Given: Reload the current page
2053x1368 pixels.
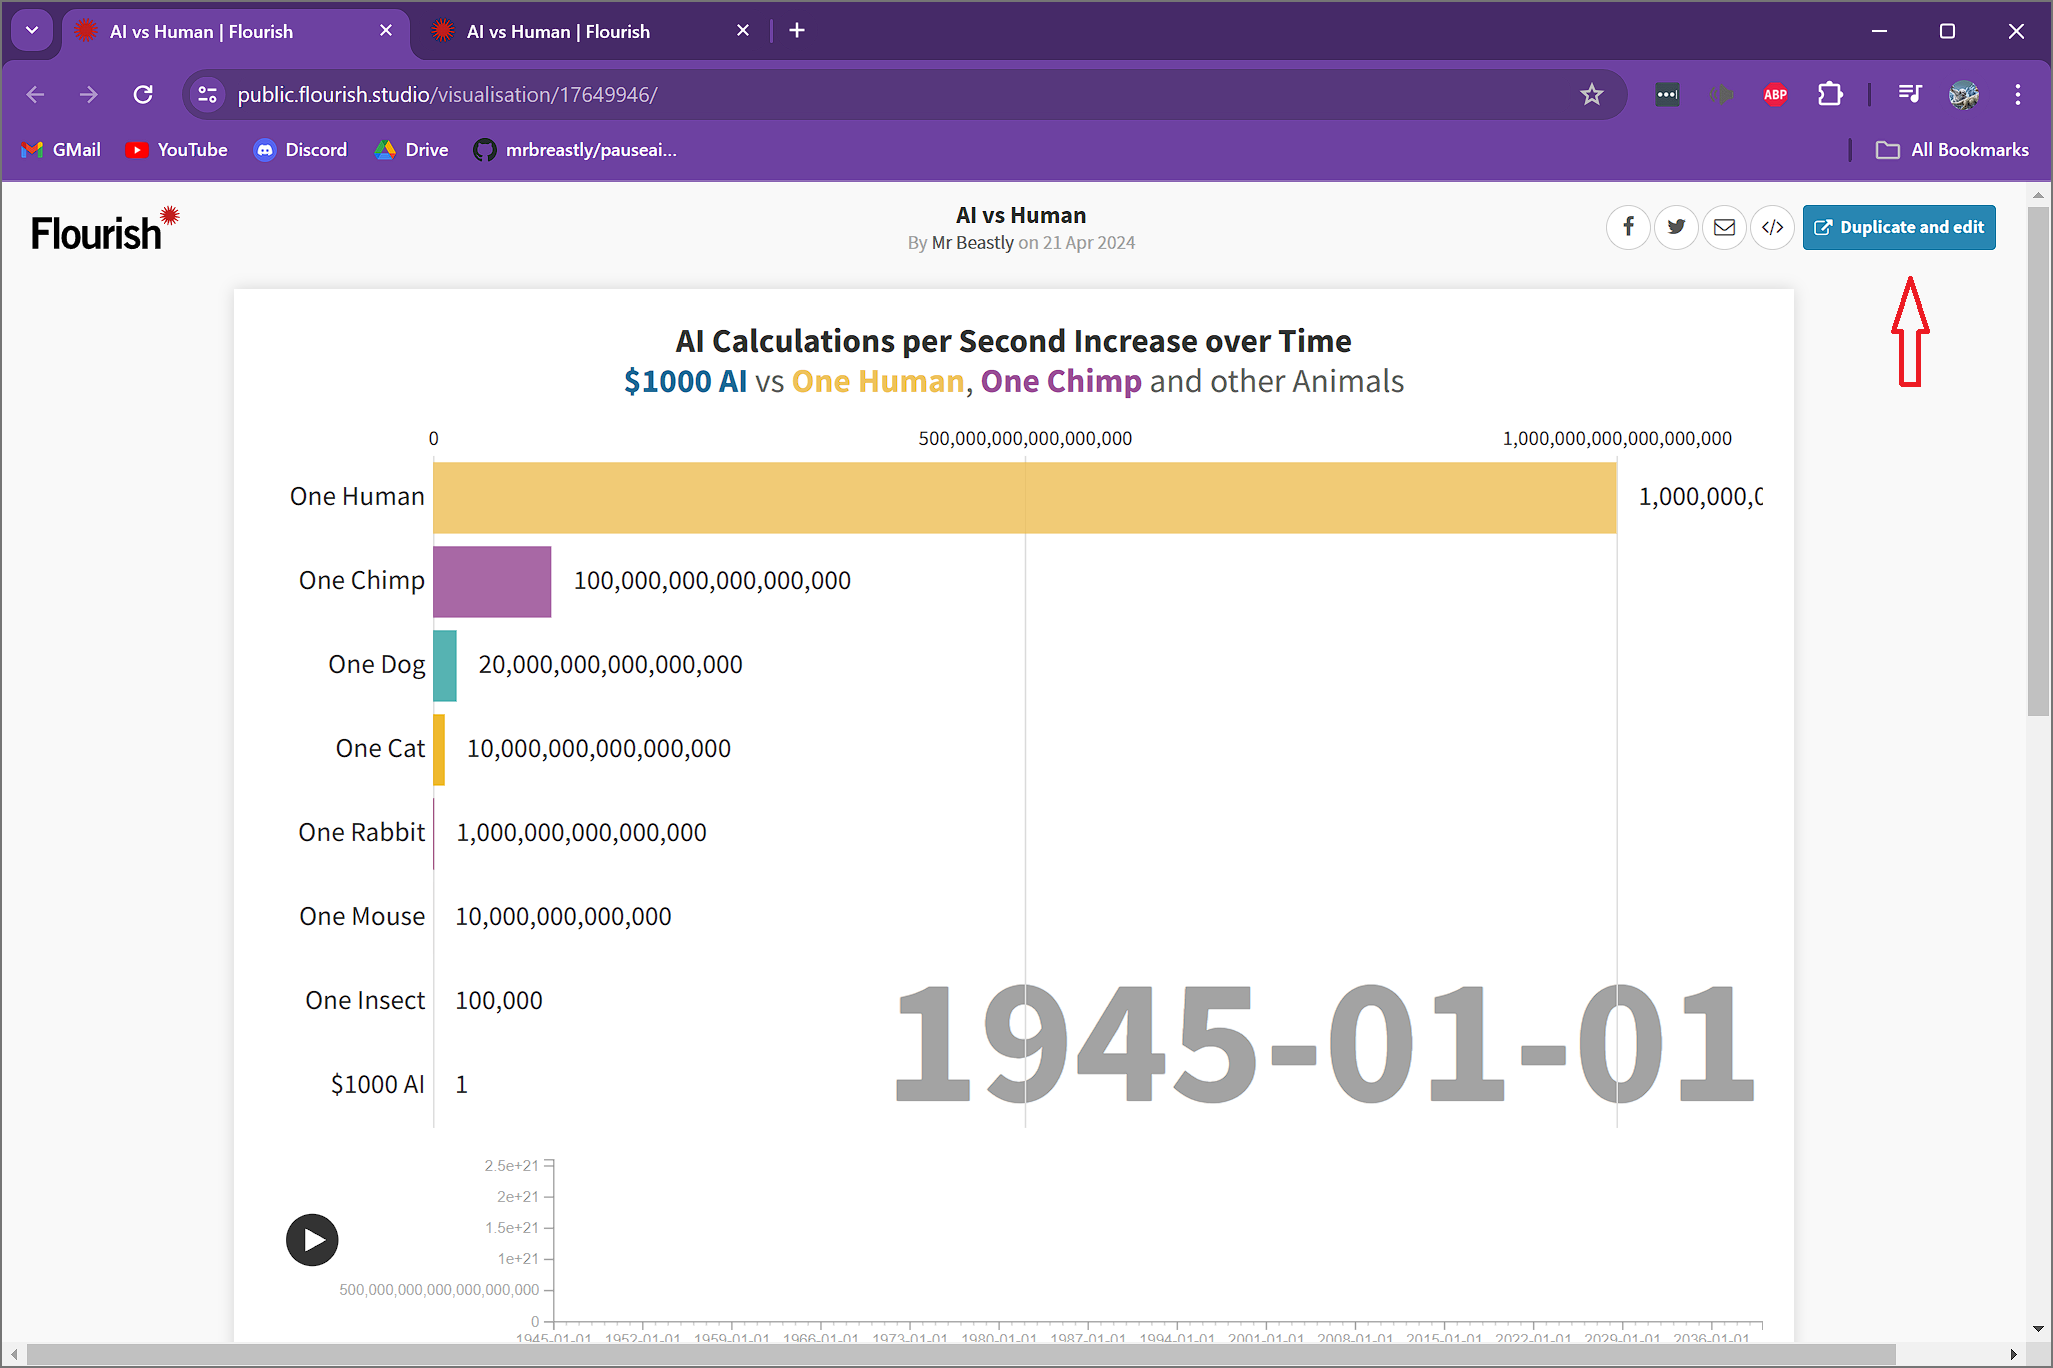Looking at the screenshot, I should 143,95.
